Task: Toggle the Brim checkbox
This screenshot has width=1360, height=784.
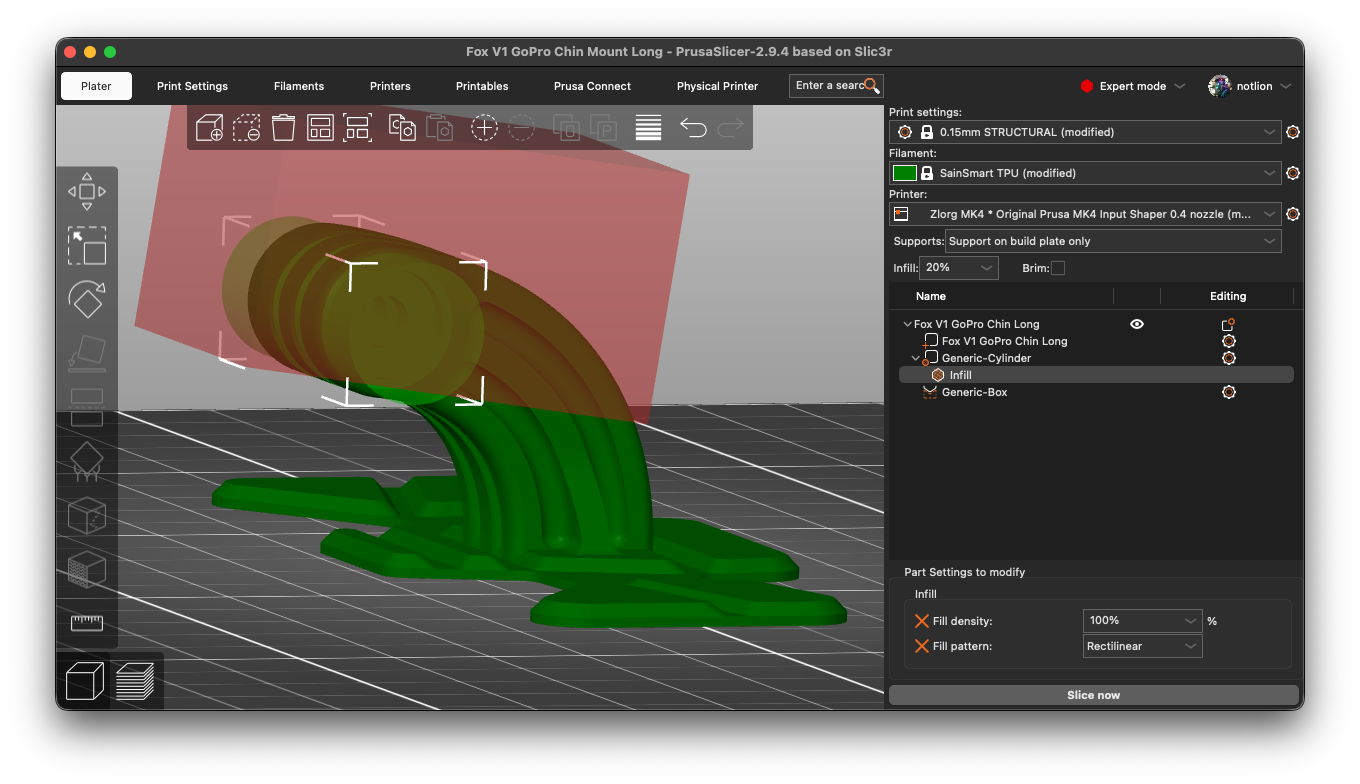Action: (x=1058, y=268)
